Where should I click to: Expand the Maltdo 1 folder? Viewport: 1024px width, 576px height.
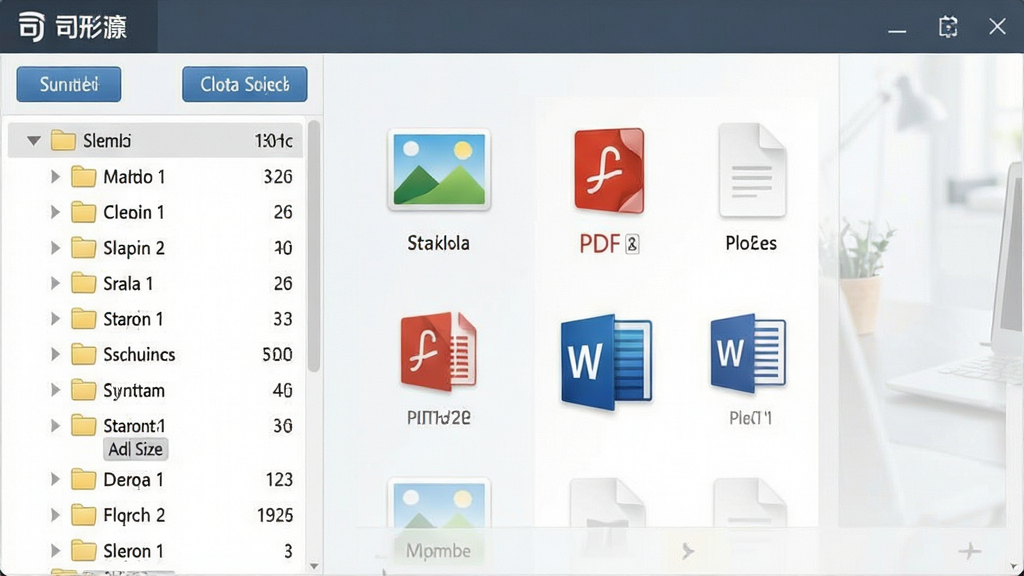point(56,176)
